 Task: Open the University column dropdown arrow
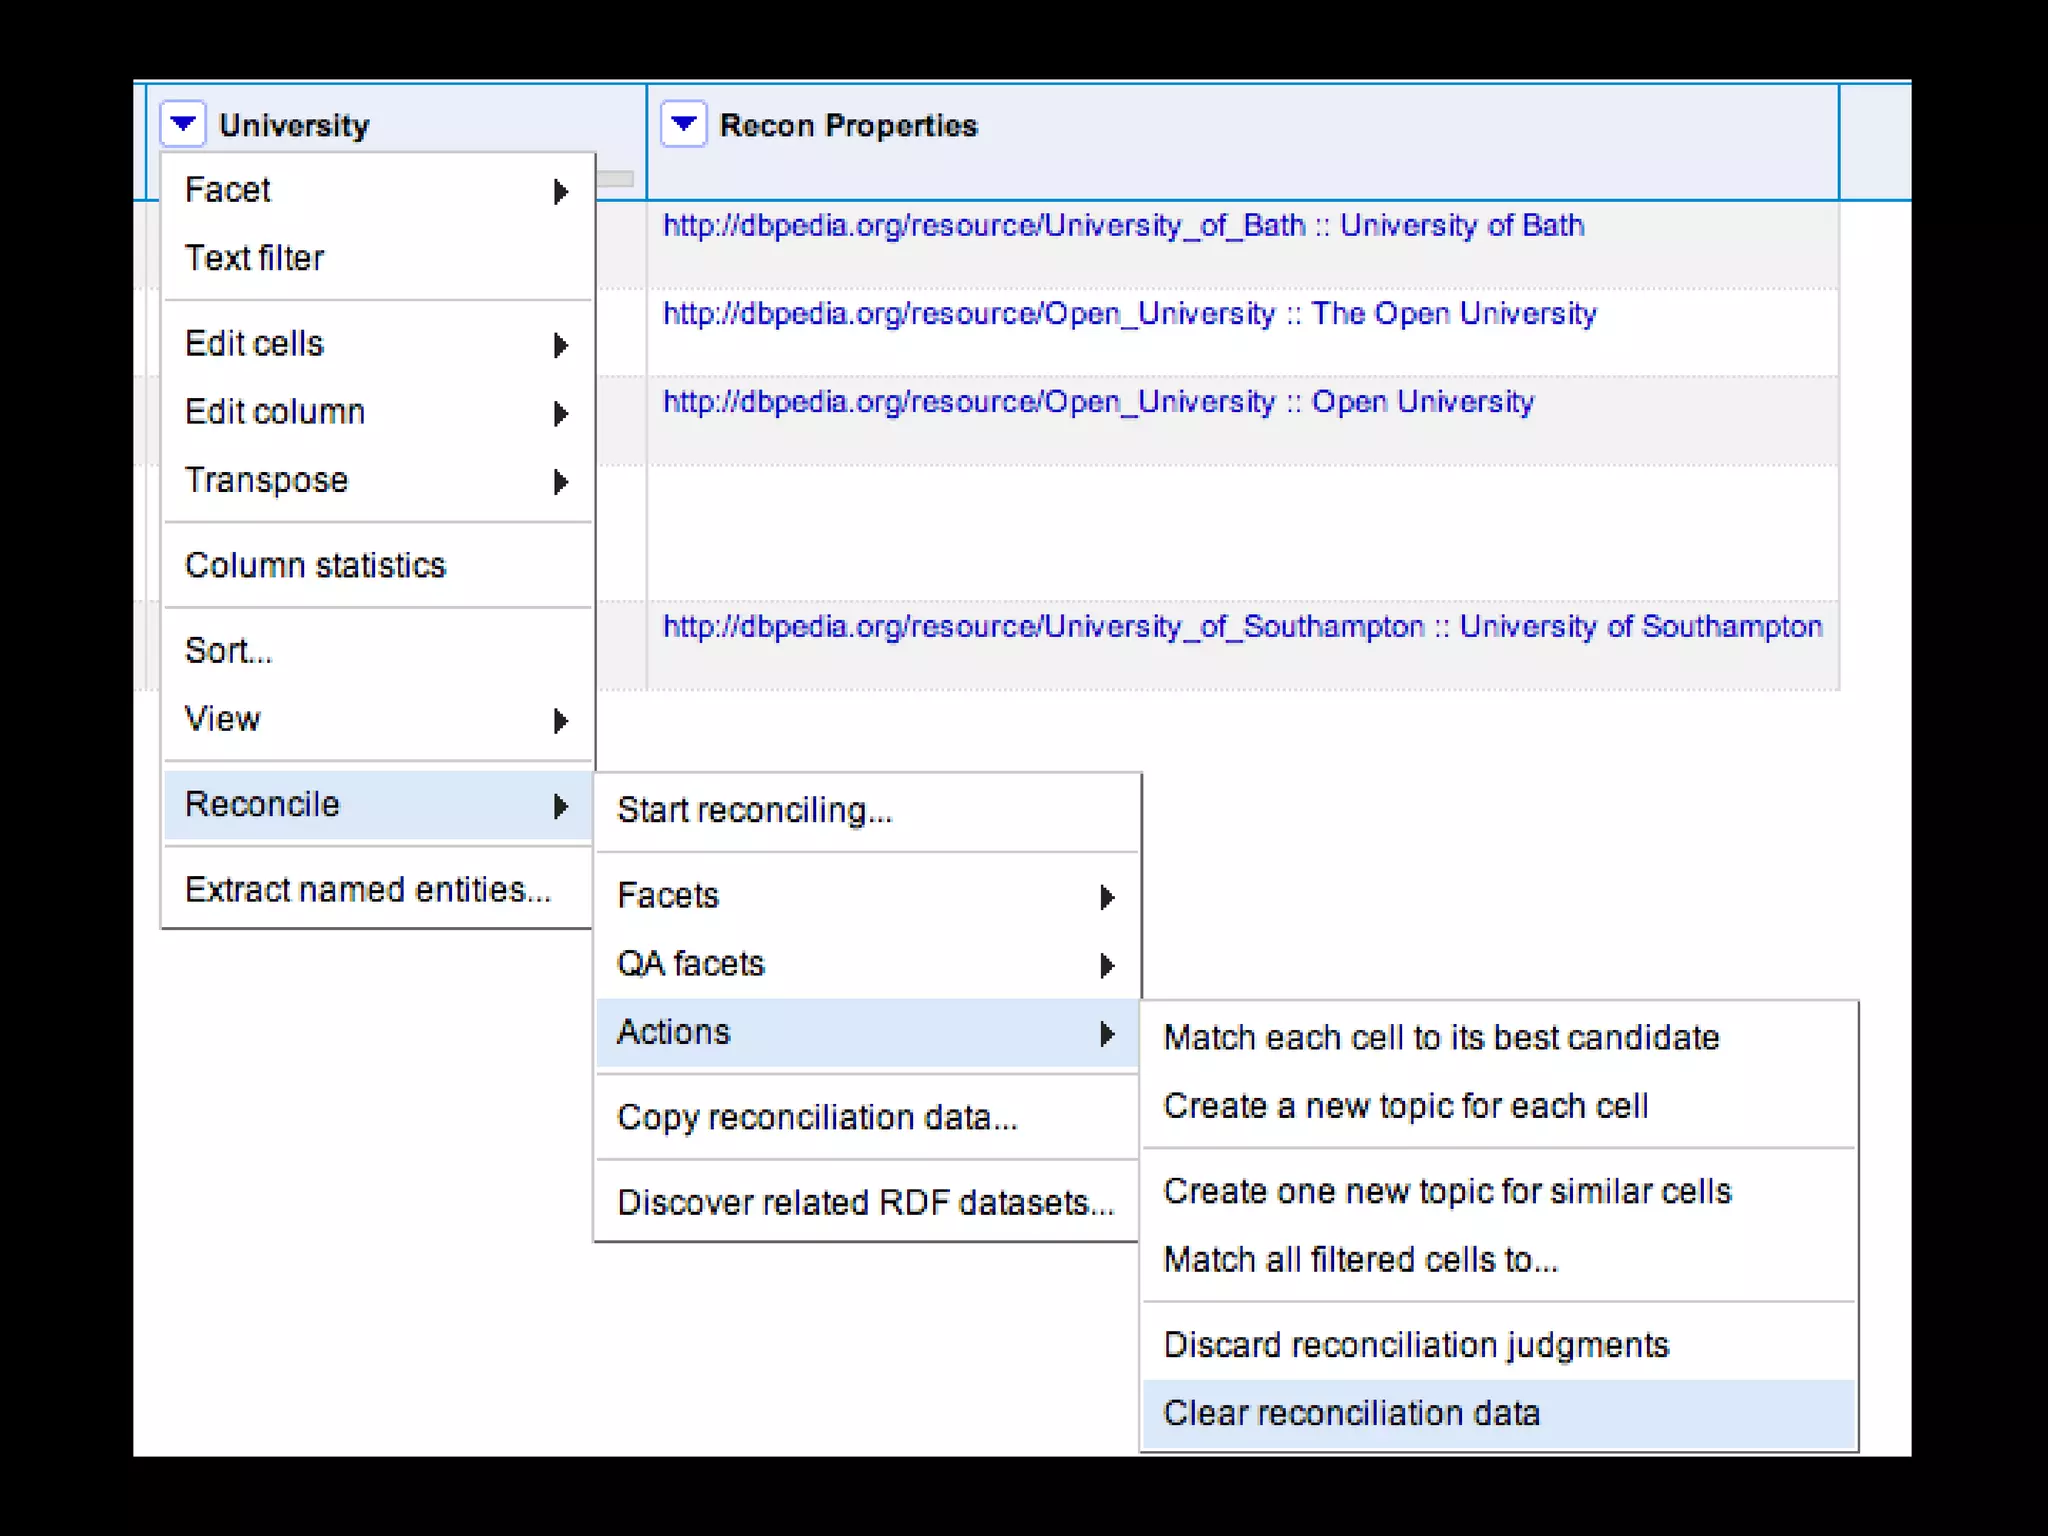pyautogui.click(x=183, y=124)
